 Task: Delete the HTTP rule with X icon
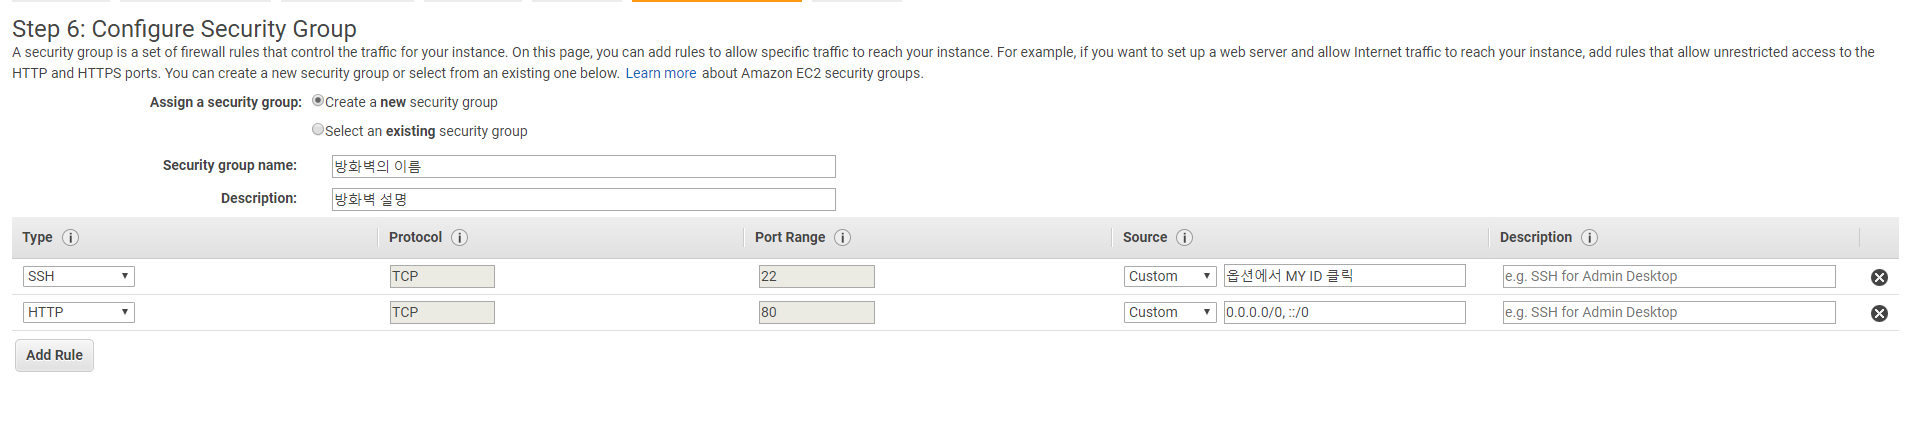[1879, 314]
